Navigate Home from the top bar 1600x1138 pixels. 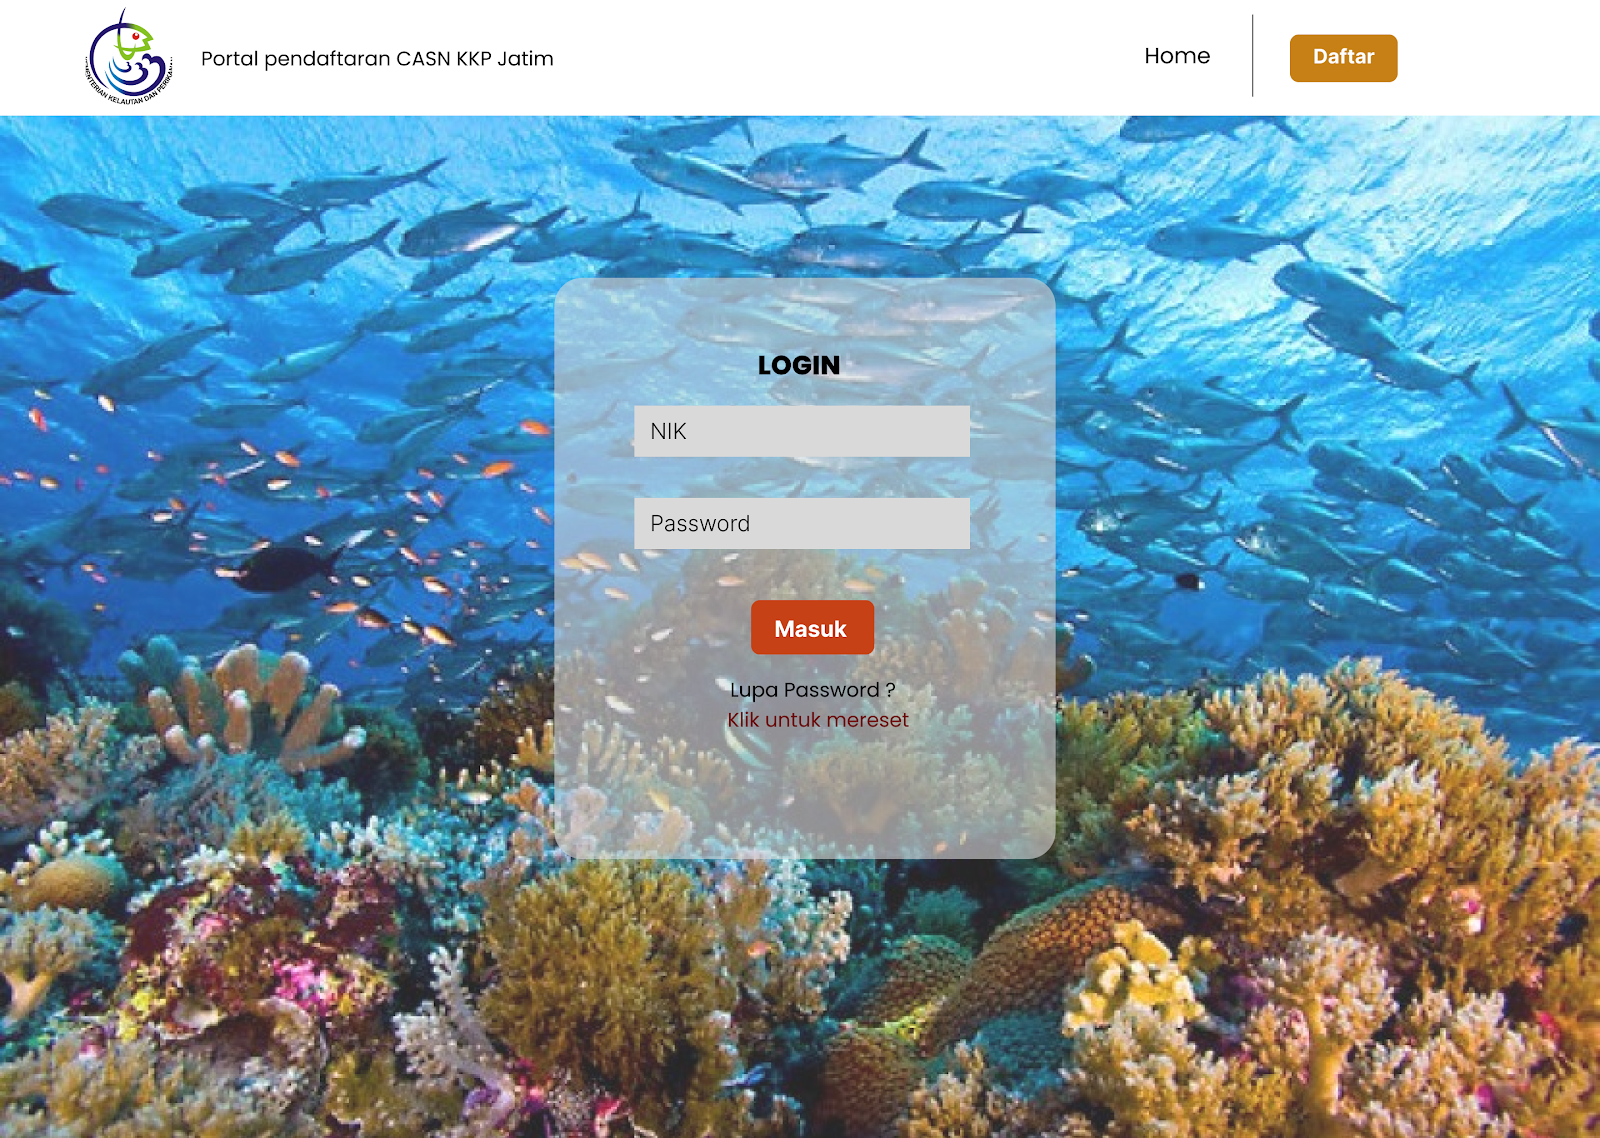(1177, 56)
